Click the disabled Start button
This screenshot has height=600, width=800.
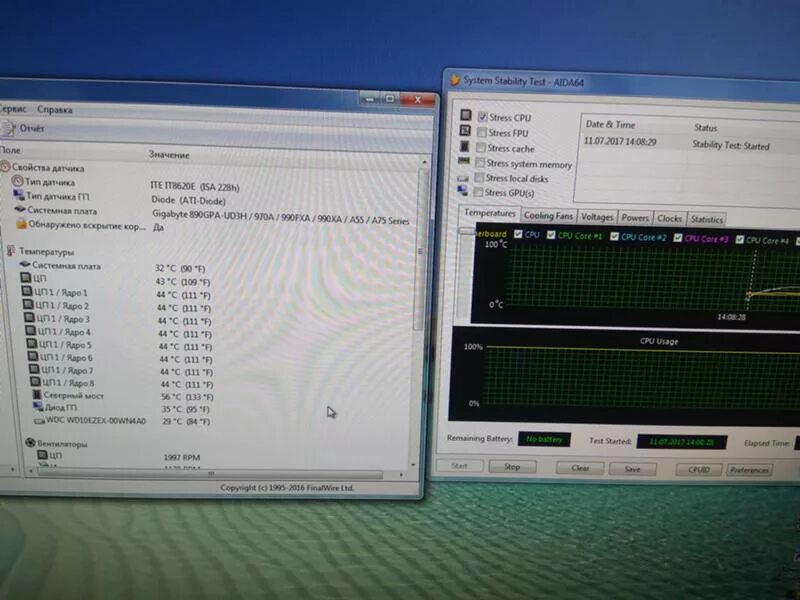click(459, 465)
